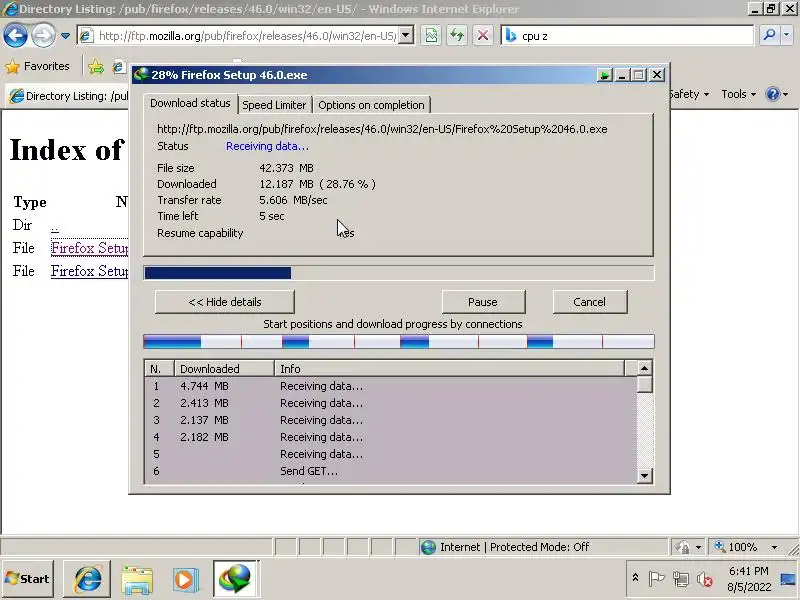Switch to the Speed Limiter tab
Screen dimensions: 800x600
point(274,105)
